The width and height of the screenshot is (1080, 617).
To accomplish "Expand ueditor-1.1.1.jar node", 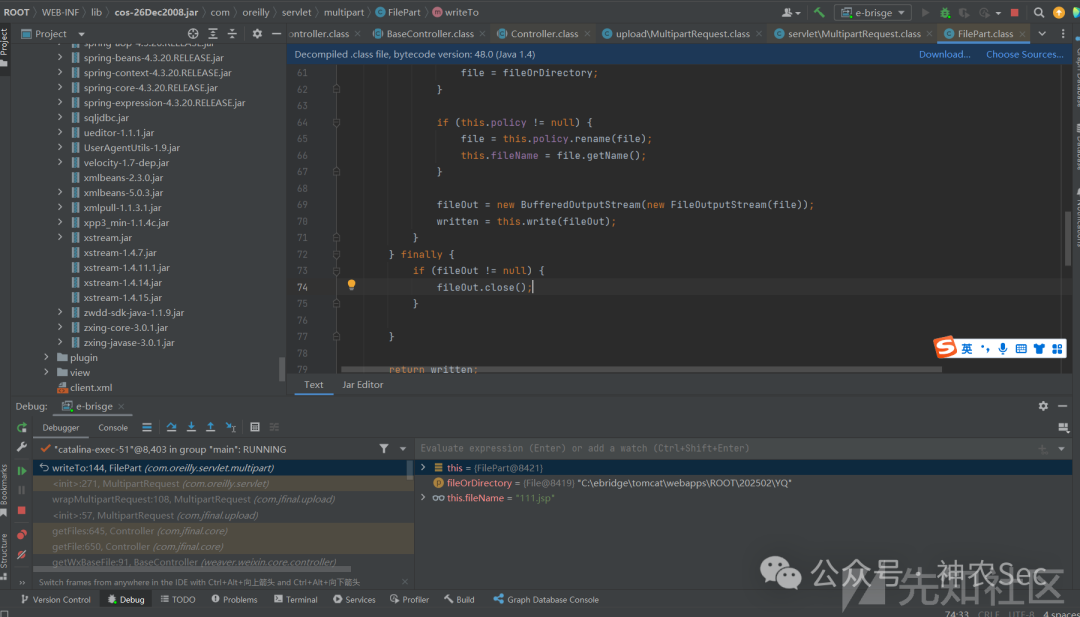I will [x=61, y=133].
